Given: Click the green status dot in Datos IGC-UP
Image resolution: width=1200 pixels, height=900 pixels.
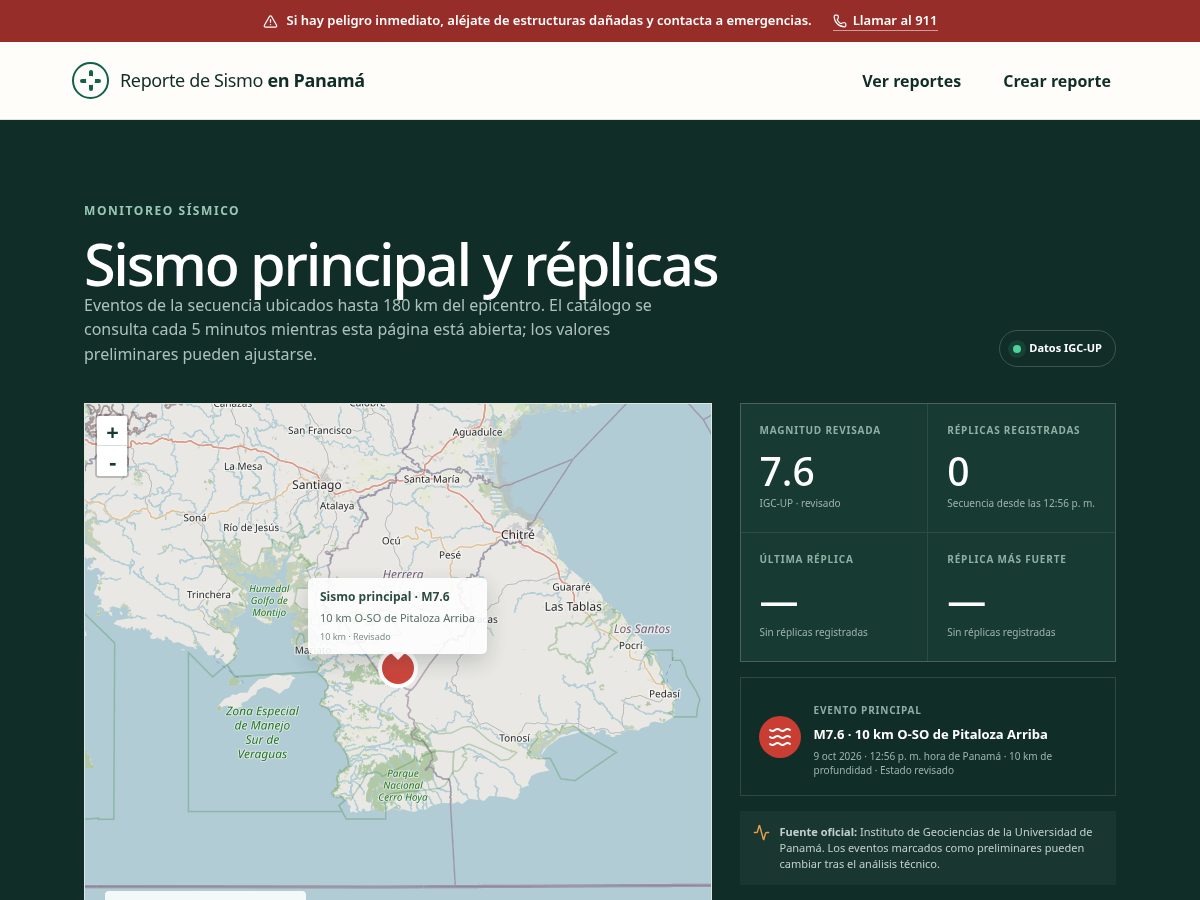Looking at the screenshot, I should click(1018, 349).
